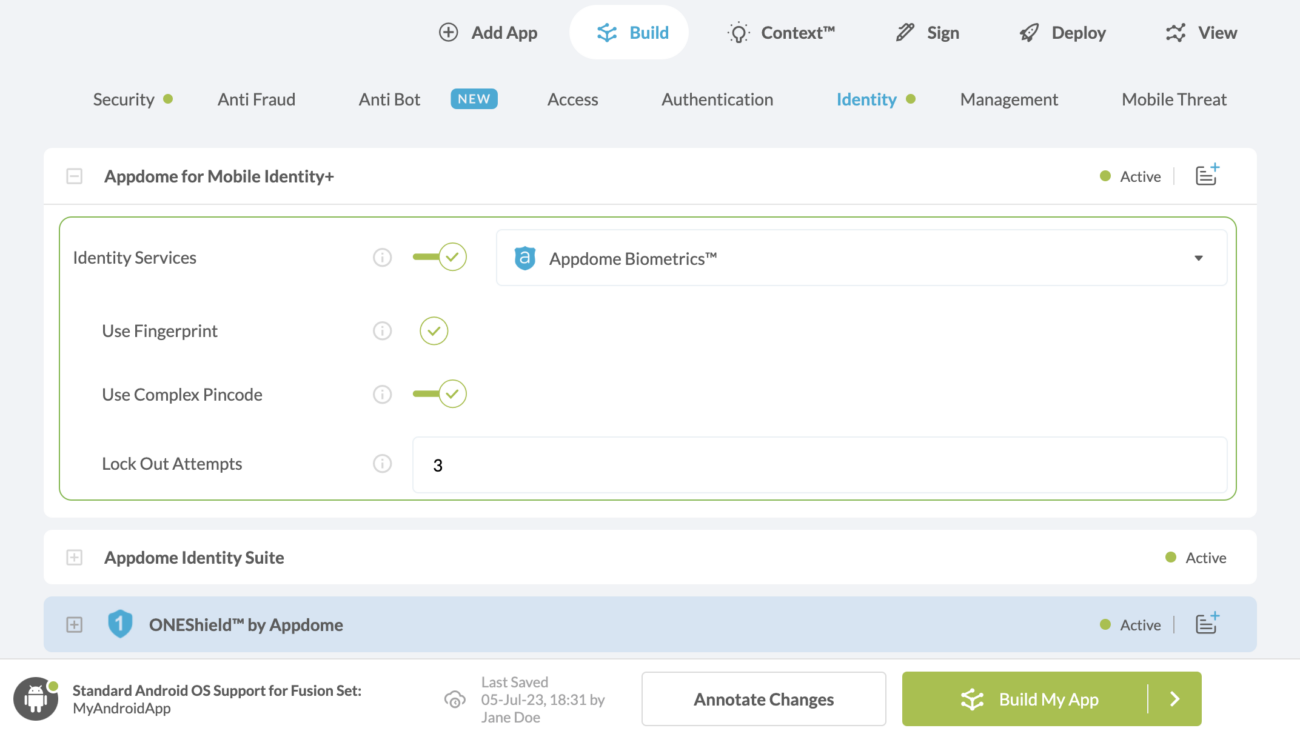The height and width of the screenshot is (731, 1300).
Task: Click the Lock Out Attempts input field
Action: 819,465
